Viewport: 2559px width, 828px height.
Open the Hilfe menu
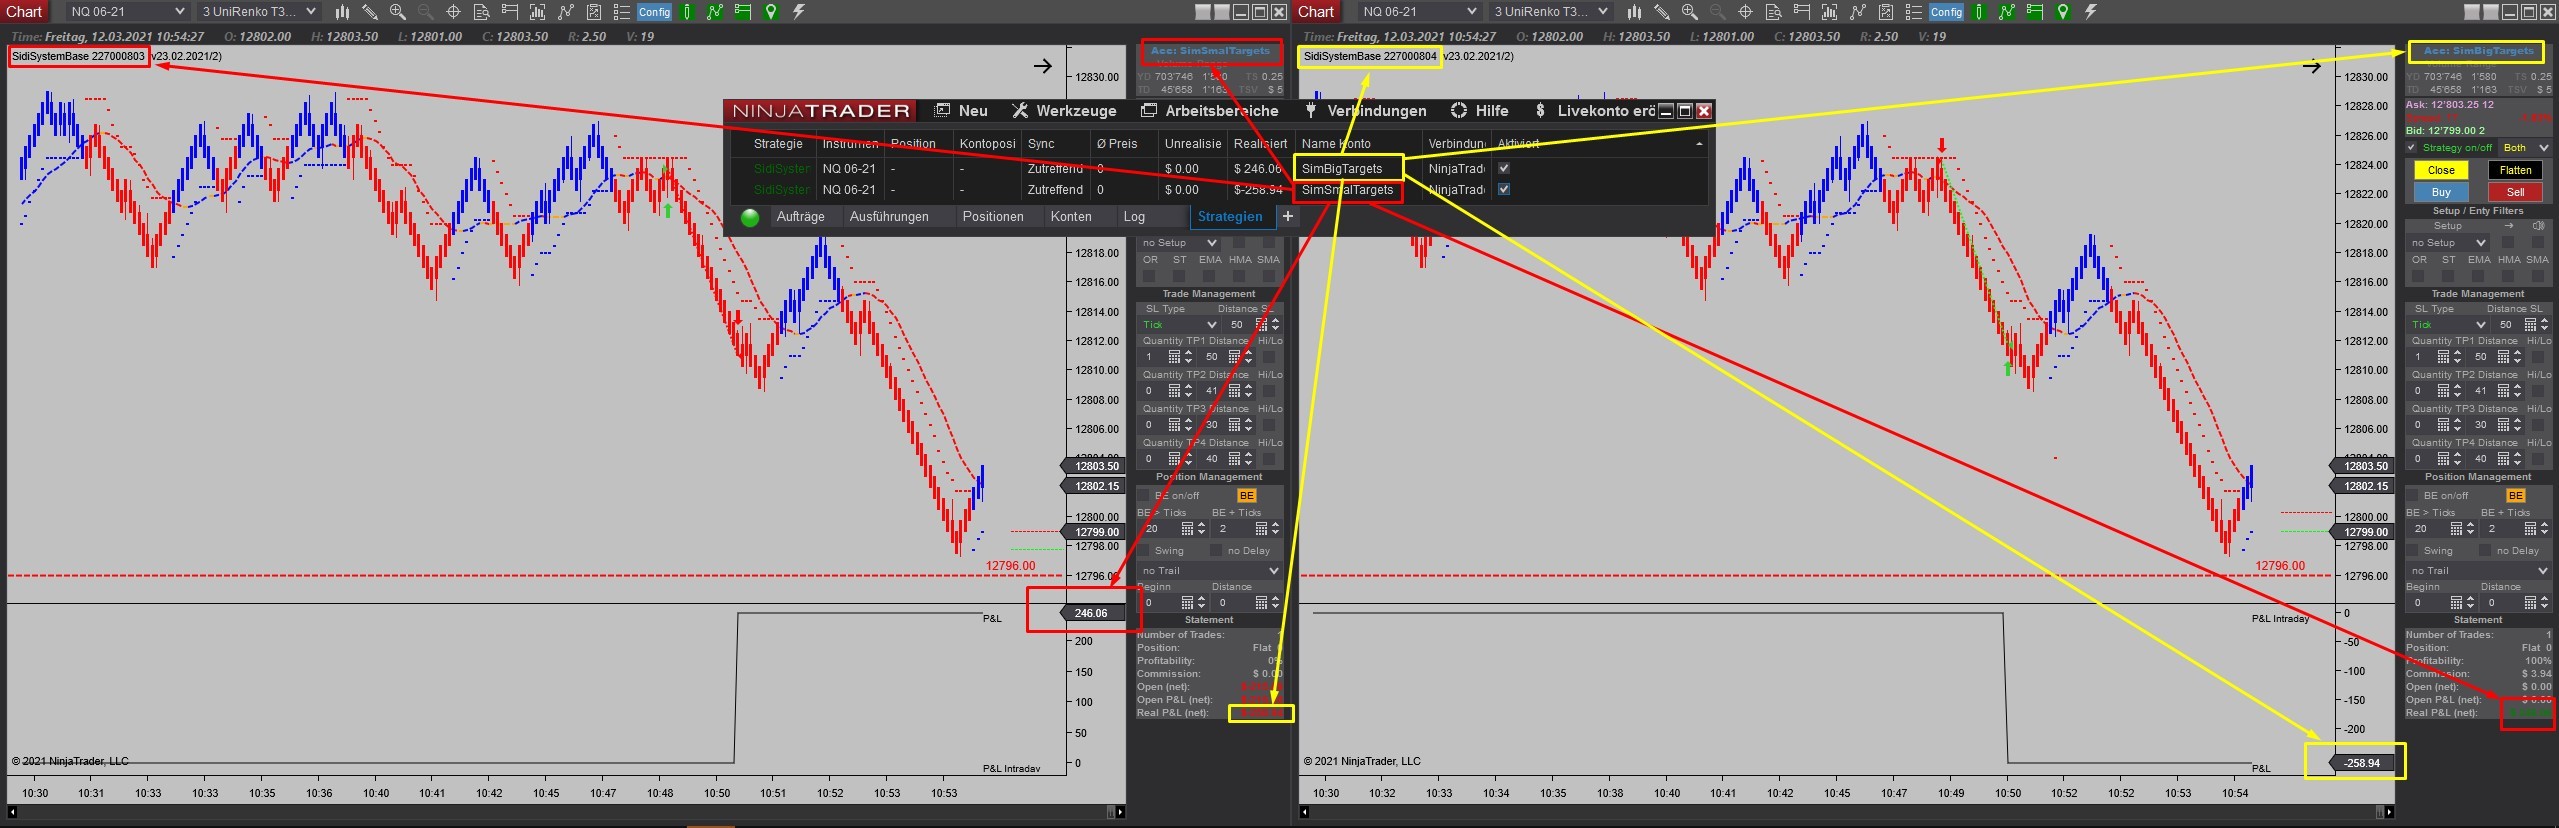(1480, 111)
